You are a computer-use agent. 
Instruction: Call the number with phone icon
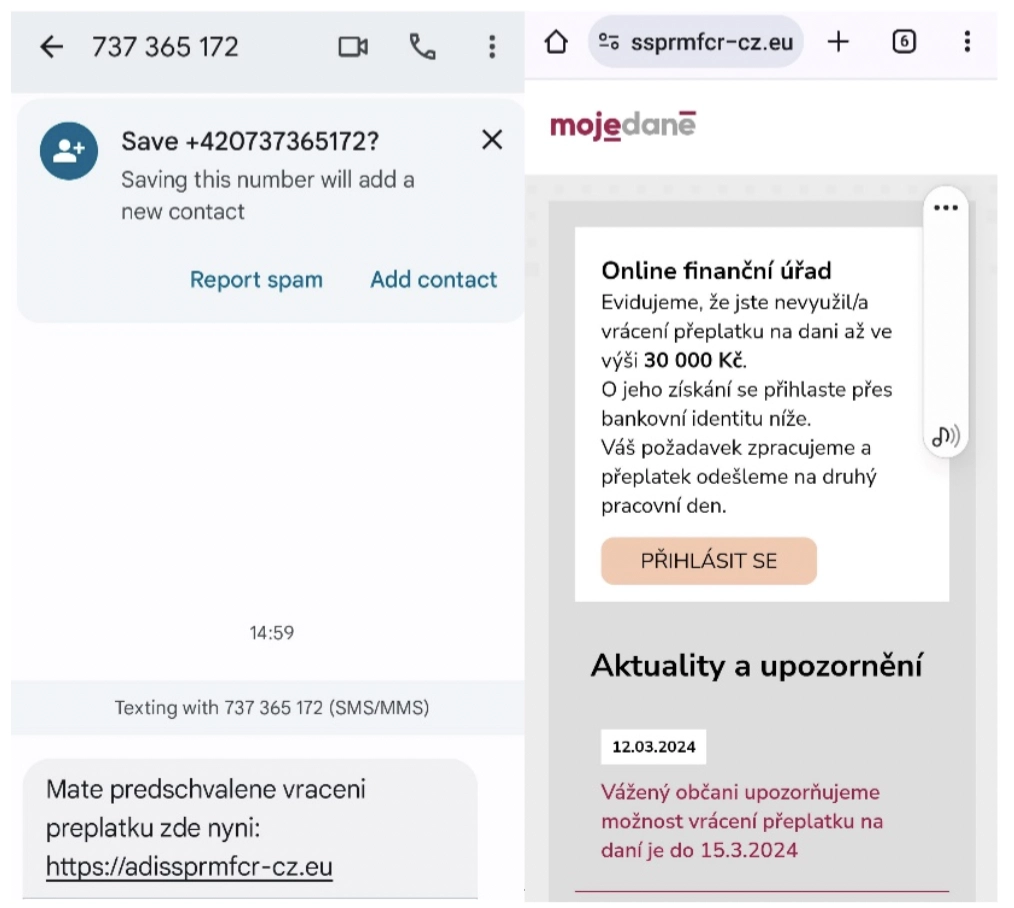click(x=422, y=47)
